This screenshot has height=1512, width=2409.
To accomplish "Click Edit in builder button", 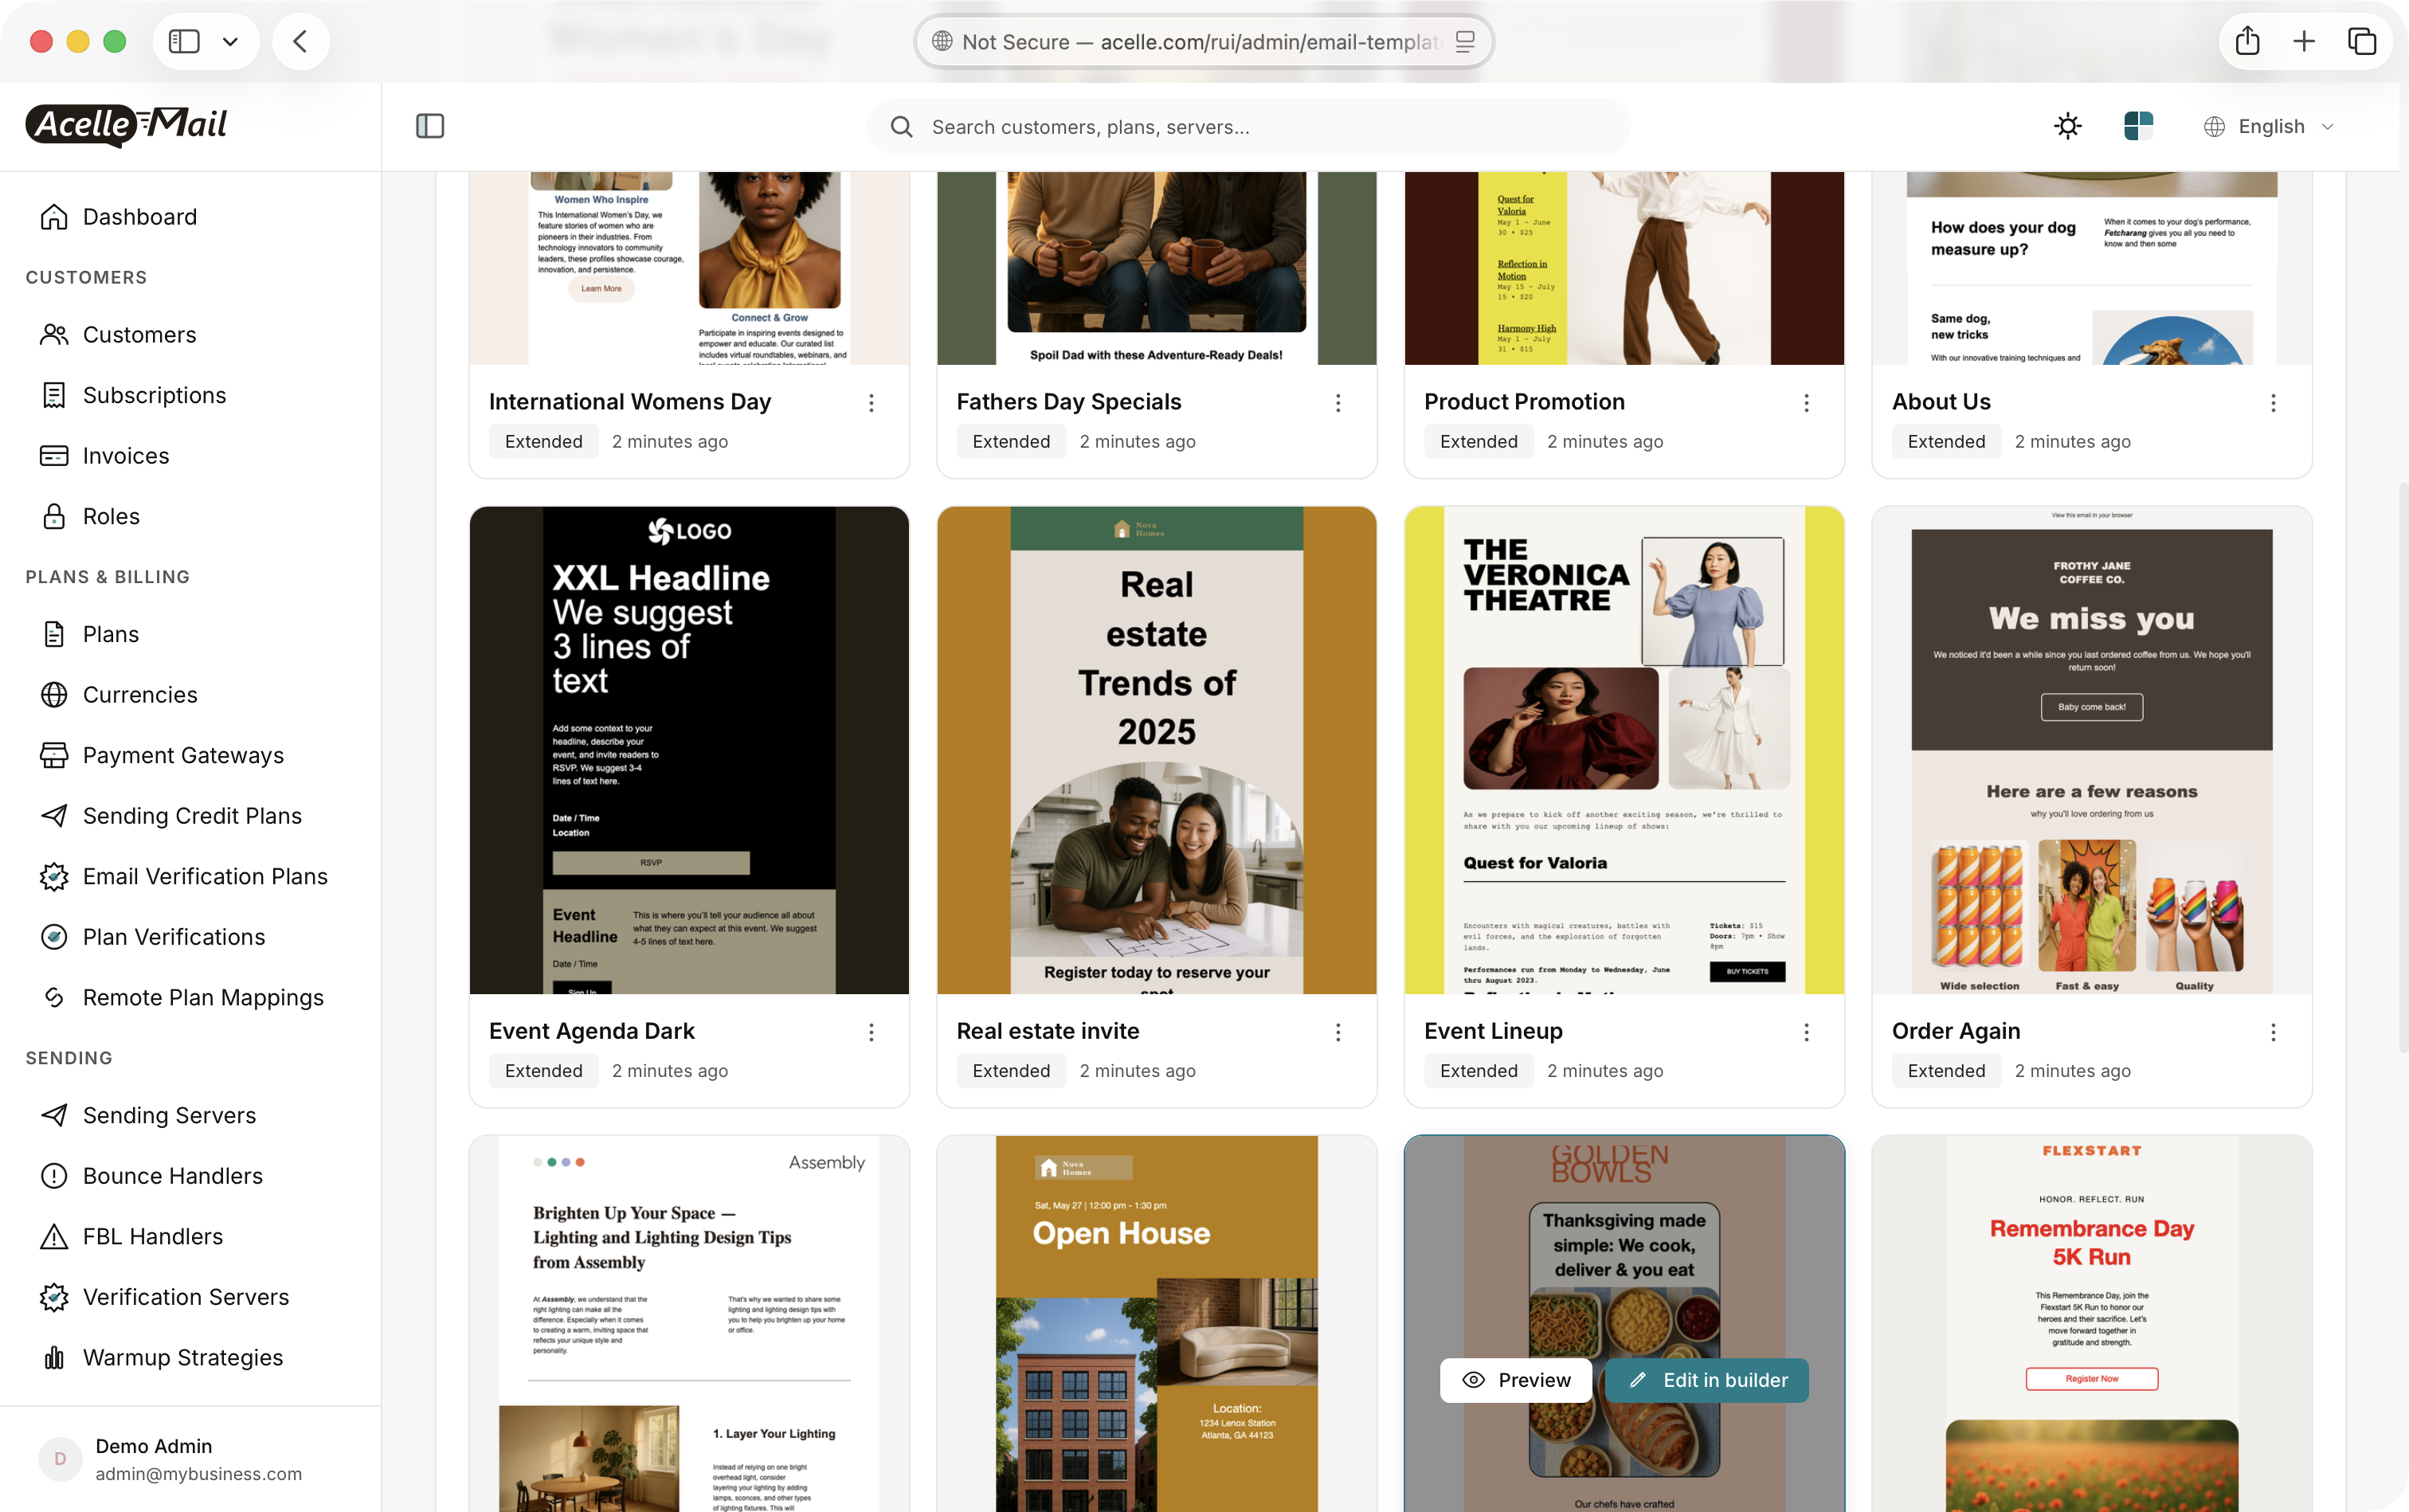I will click(x=1707, y=1380).
